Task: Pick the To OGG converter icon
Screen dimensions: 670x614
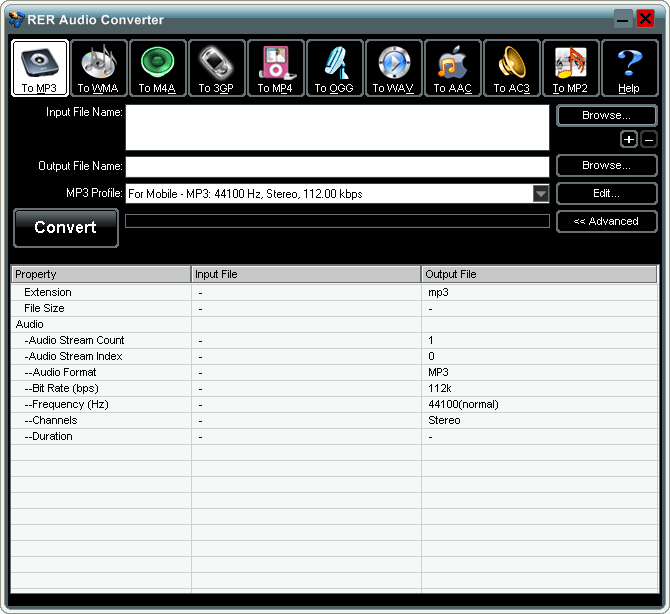Action: tap(335, 68)
